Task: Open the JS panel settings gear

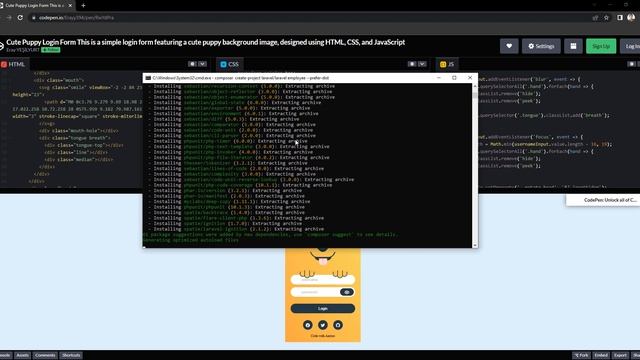Action: 631,64
